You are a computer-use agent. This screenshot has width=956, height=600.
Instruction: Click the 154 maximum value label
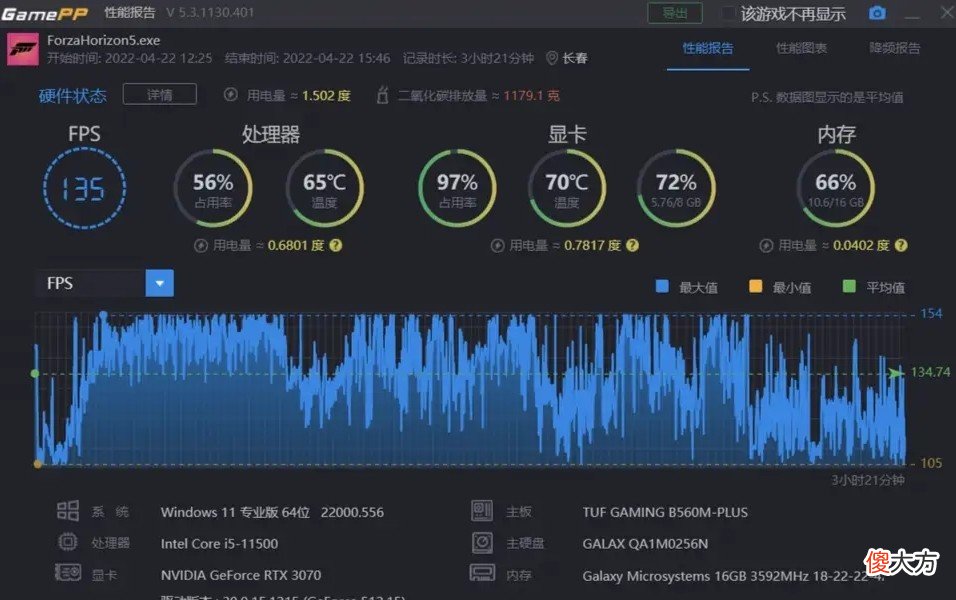(x=931, y=313)
